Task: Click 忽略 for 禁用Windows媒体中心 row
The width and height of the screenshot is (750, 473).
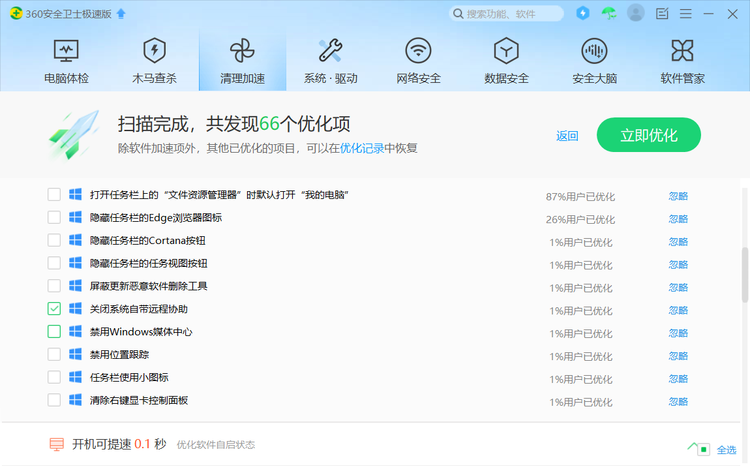Action: pyautogui.click(x=678, y=333)
